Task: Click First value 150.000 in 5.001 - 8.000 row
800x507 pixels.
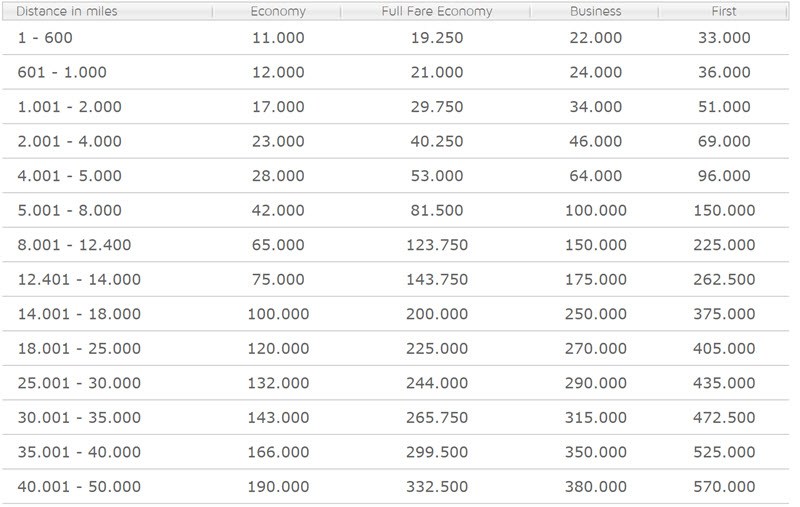Action: click(x=724, y=210)
